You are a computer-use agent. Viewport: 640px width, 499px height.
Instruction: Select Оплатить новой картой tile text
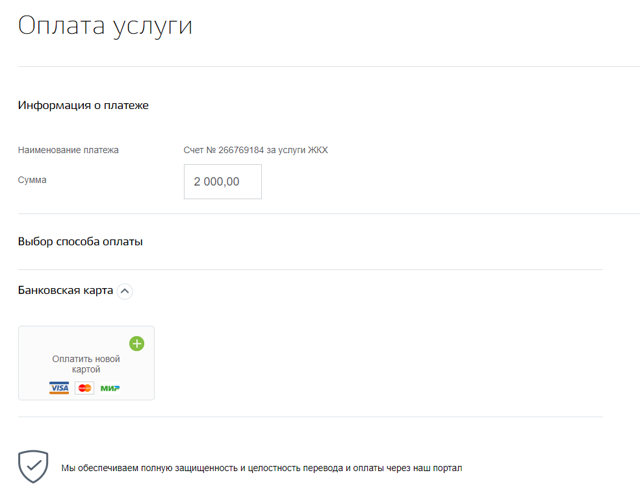click(x=86, y=364)
